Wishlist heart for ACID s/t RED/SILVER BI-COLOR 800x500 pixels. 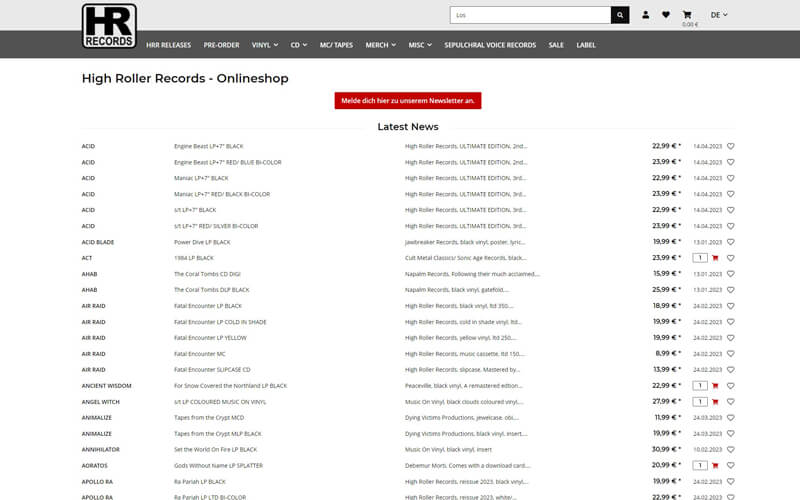pyautogui.click(x=731, y=226)
